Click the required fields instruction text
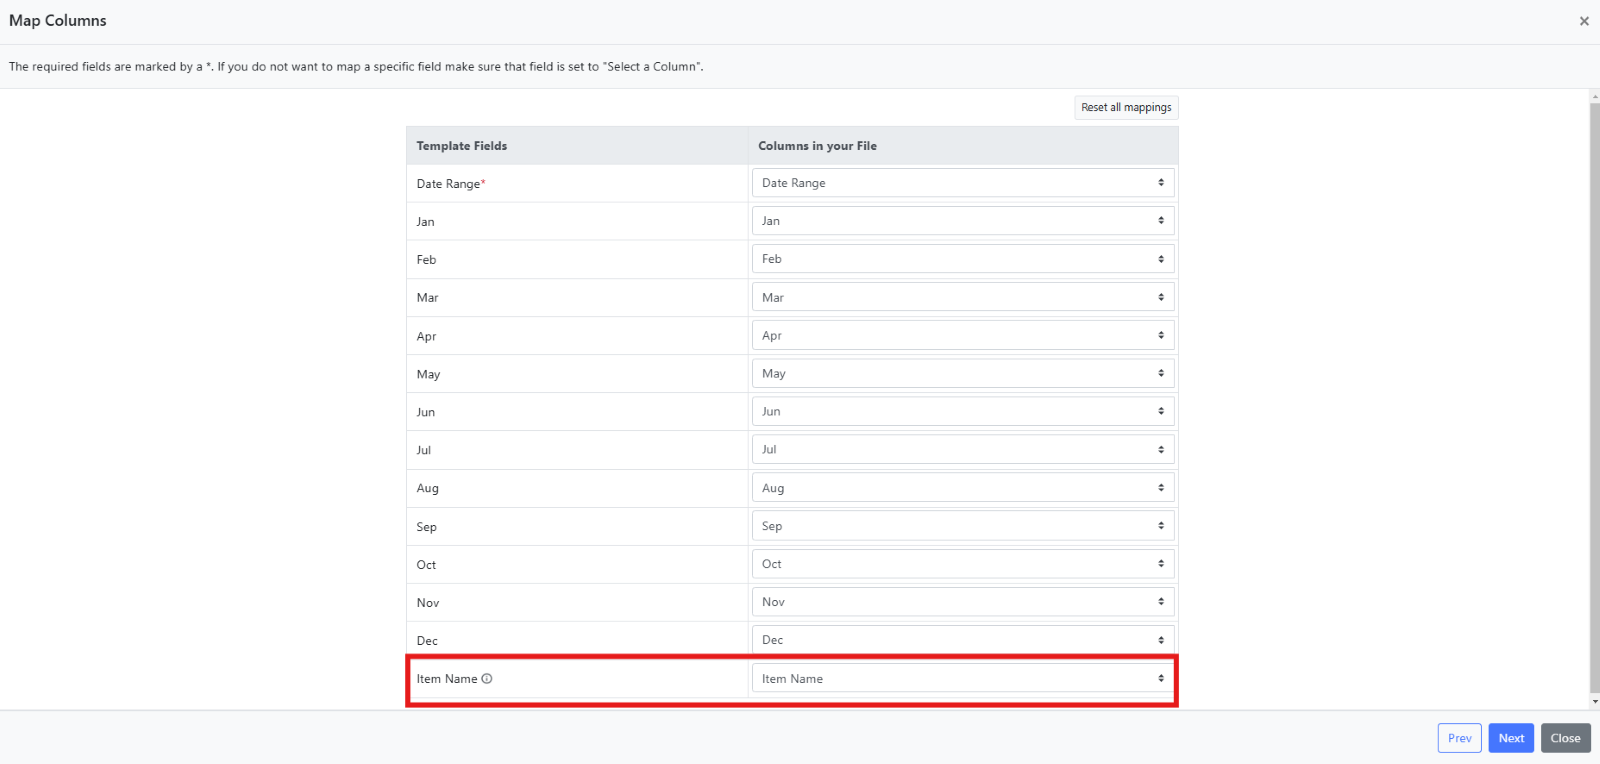1600x764 pixels. [x=356, y=67]
